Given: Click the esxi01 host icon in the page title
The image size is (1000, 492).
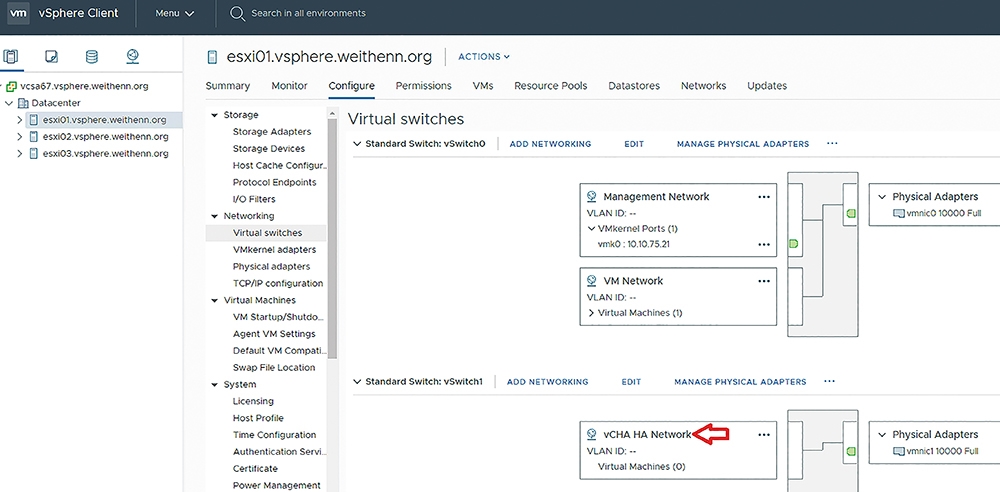Looking at the screenshot, I should coord(212,57).
